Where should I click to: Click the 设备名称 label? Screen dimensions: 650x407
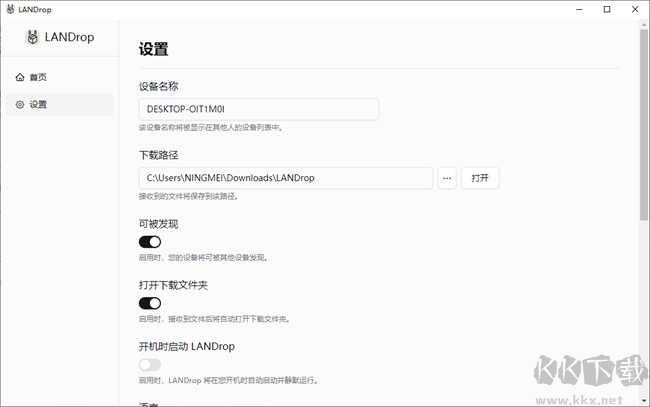158,86
